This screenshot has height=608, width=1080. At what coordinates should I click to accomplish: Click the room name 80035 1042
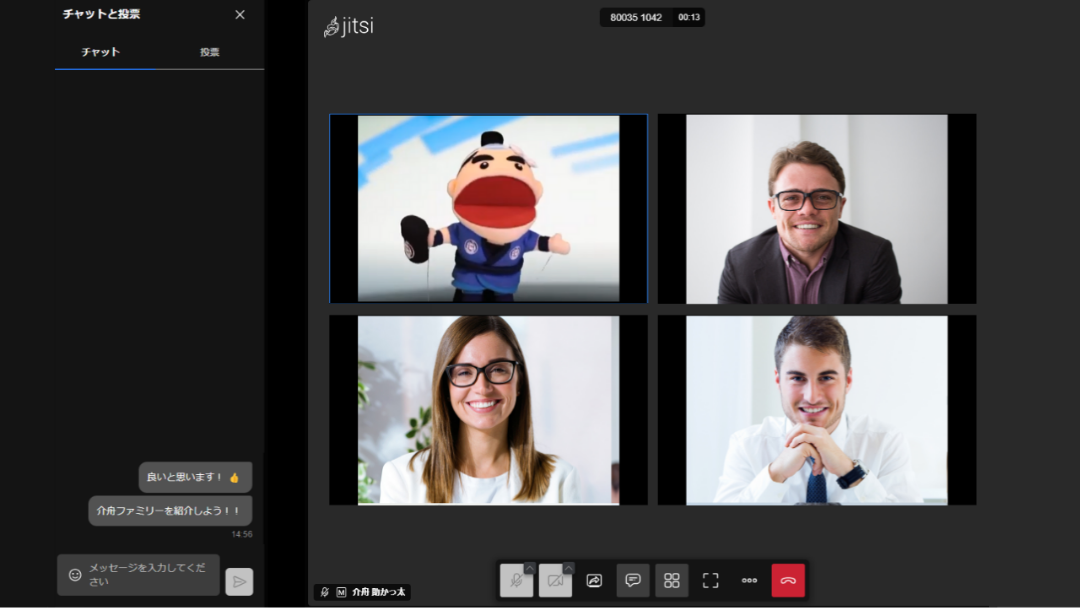[636, 17]
